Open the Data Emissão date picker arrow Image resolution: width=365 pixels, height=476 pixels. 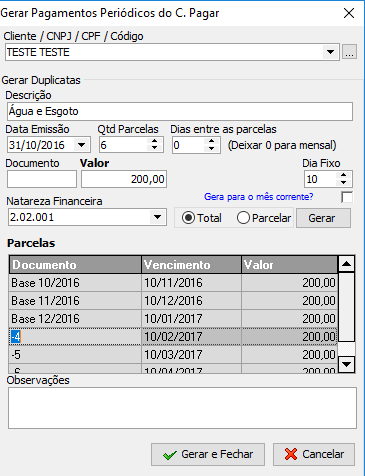(81, 145)
